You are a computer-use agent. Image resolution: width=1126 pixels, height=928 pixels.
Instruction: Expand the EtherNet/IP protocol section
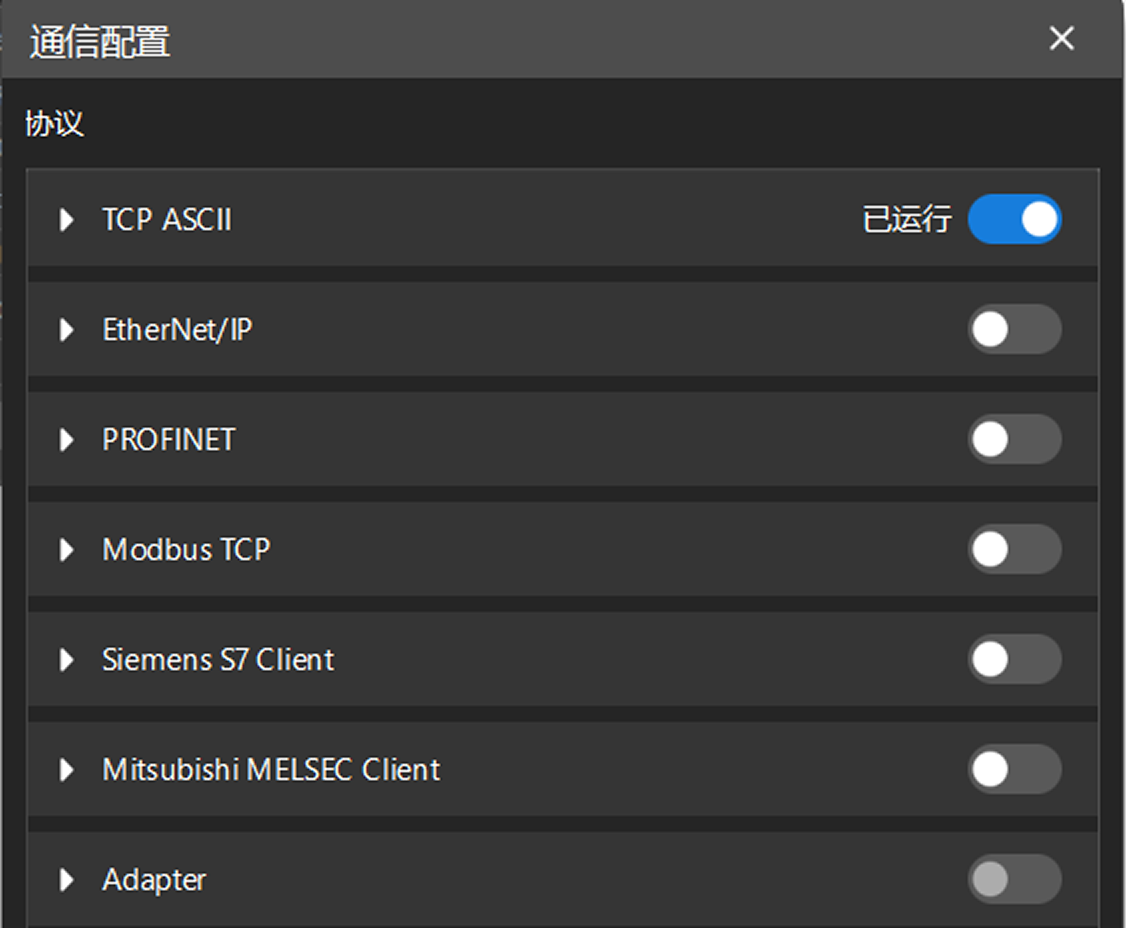click(66, 330)
